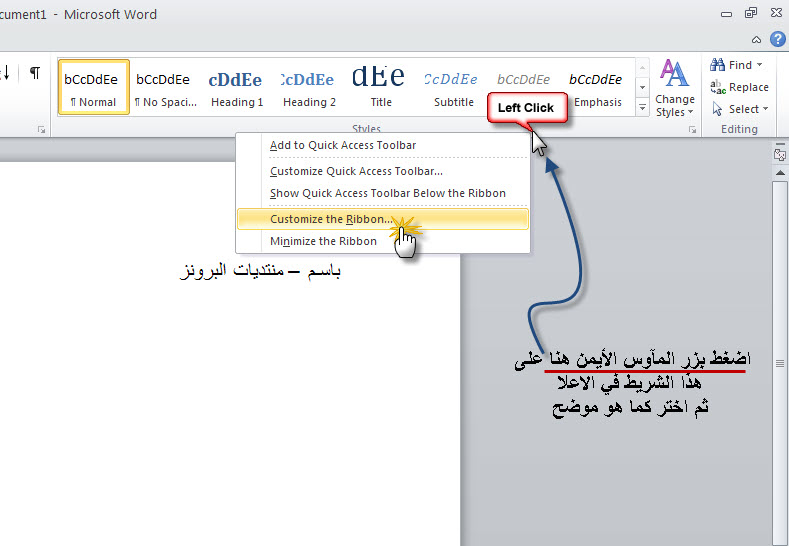Click the Select cursor icon
This screenshot has height=546, width=789.
[718, 109]
